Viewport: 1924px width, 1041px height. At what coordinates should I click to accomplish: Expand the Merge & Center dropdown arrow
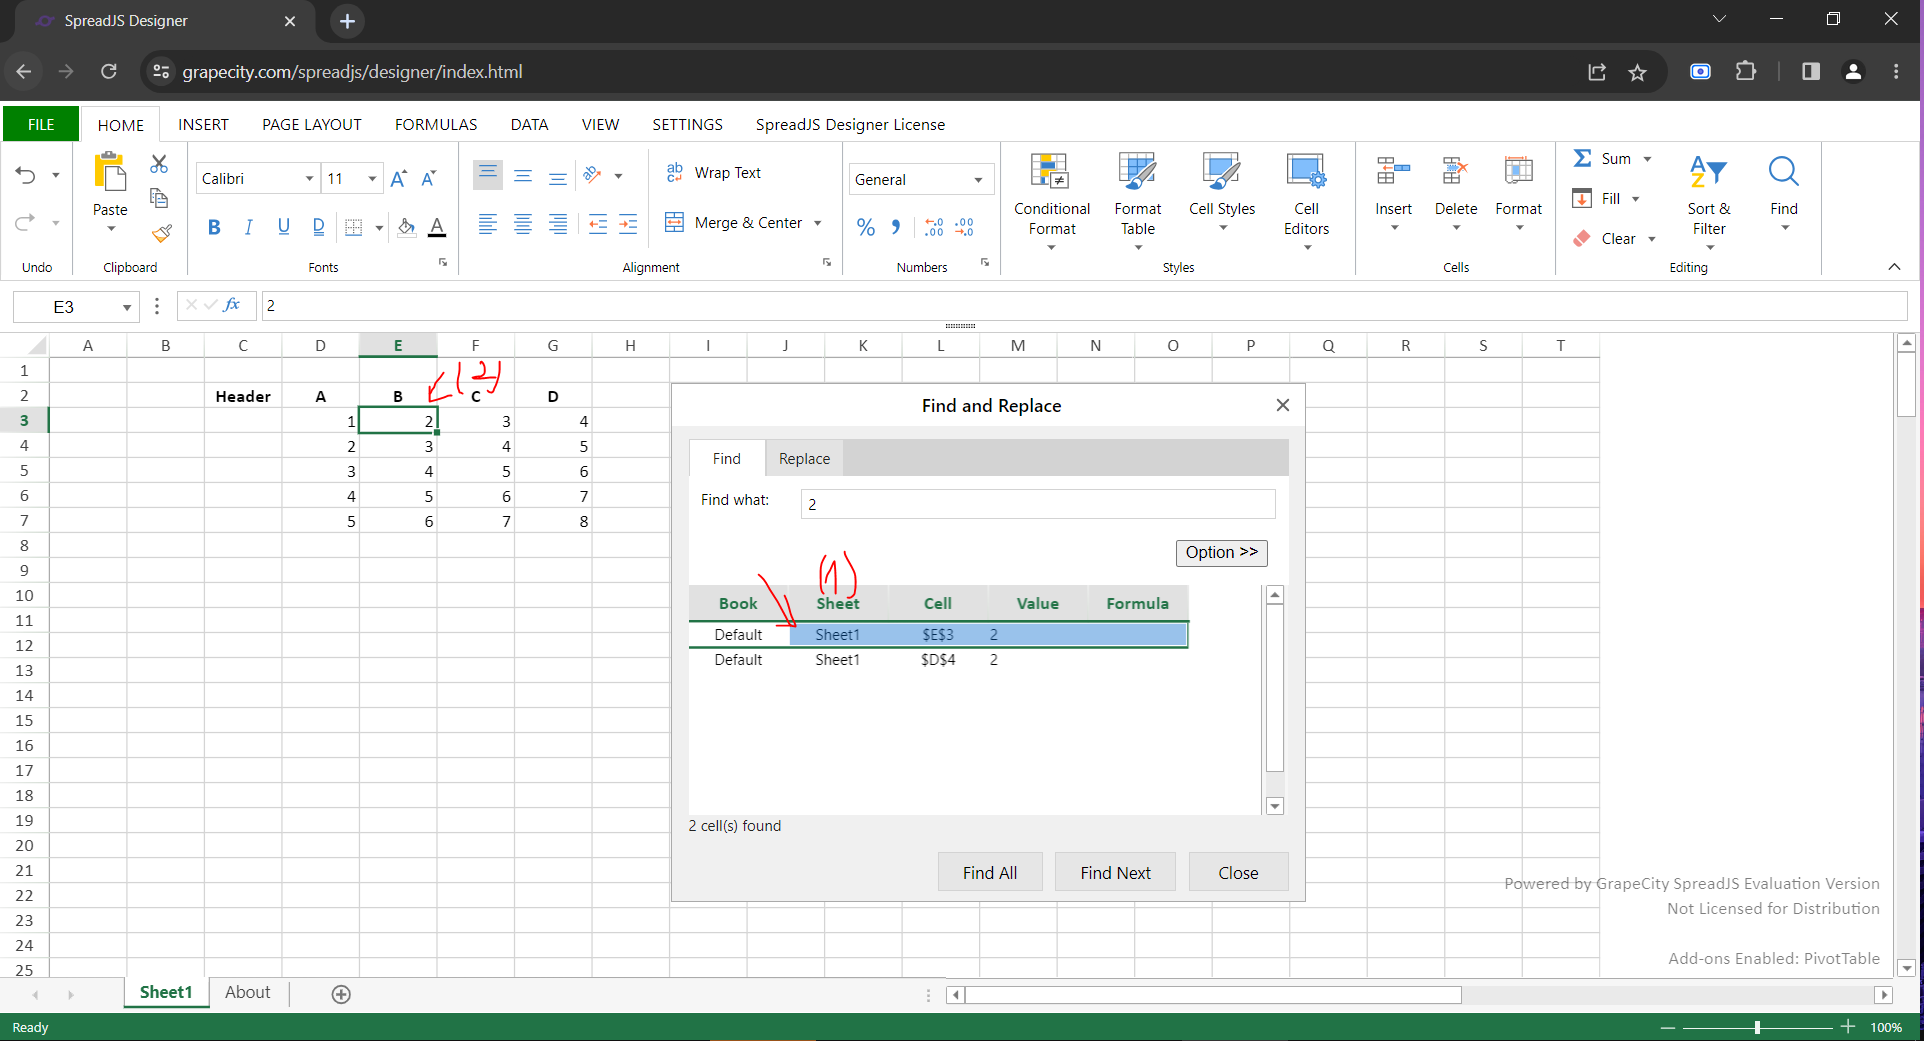pyautogui.click(x=818, y=223)
